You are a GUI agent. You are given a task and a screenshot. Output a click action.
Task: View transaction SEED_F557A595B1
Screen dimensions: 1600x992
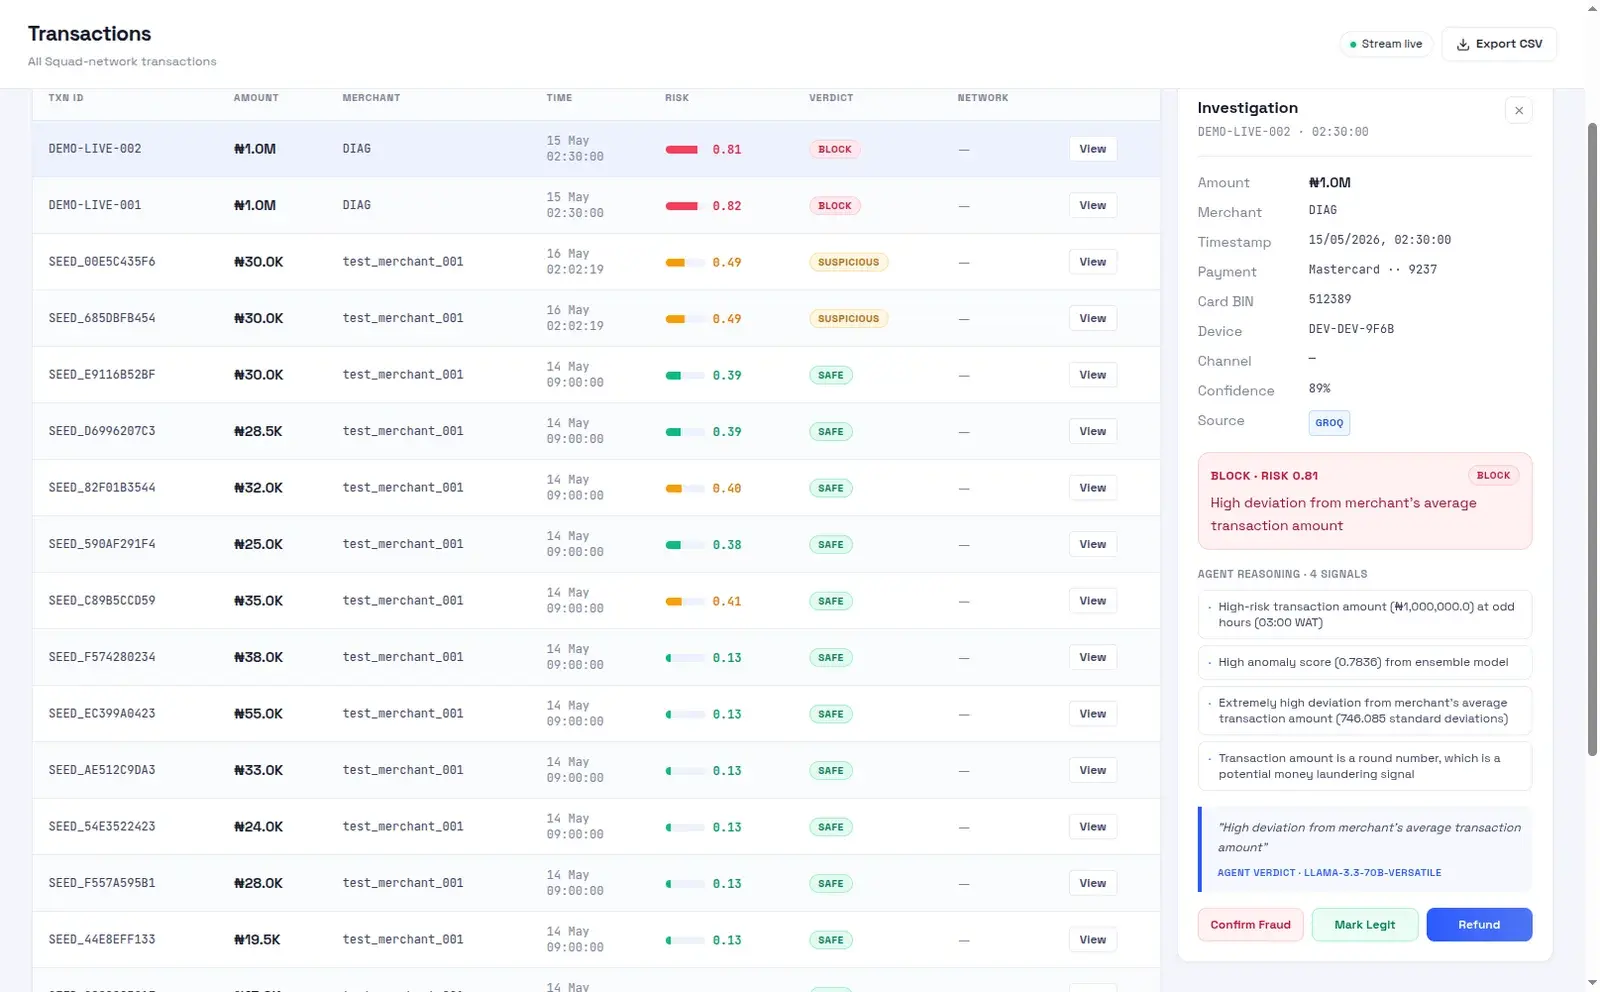click(x=1092, y=883)
